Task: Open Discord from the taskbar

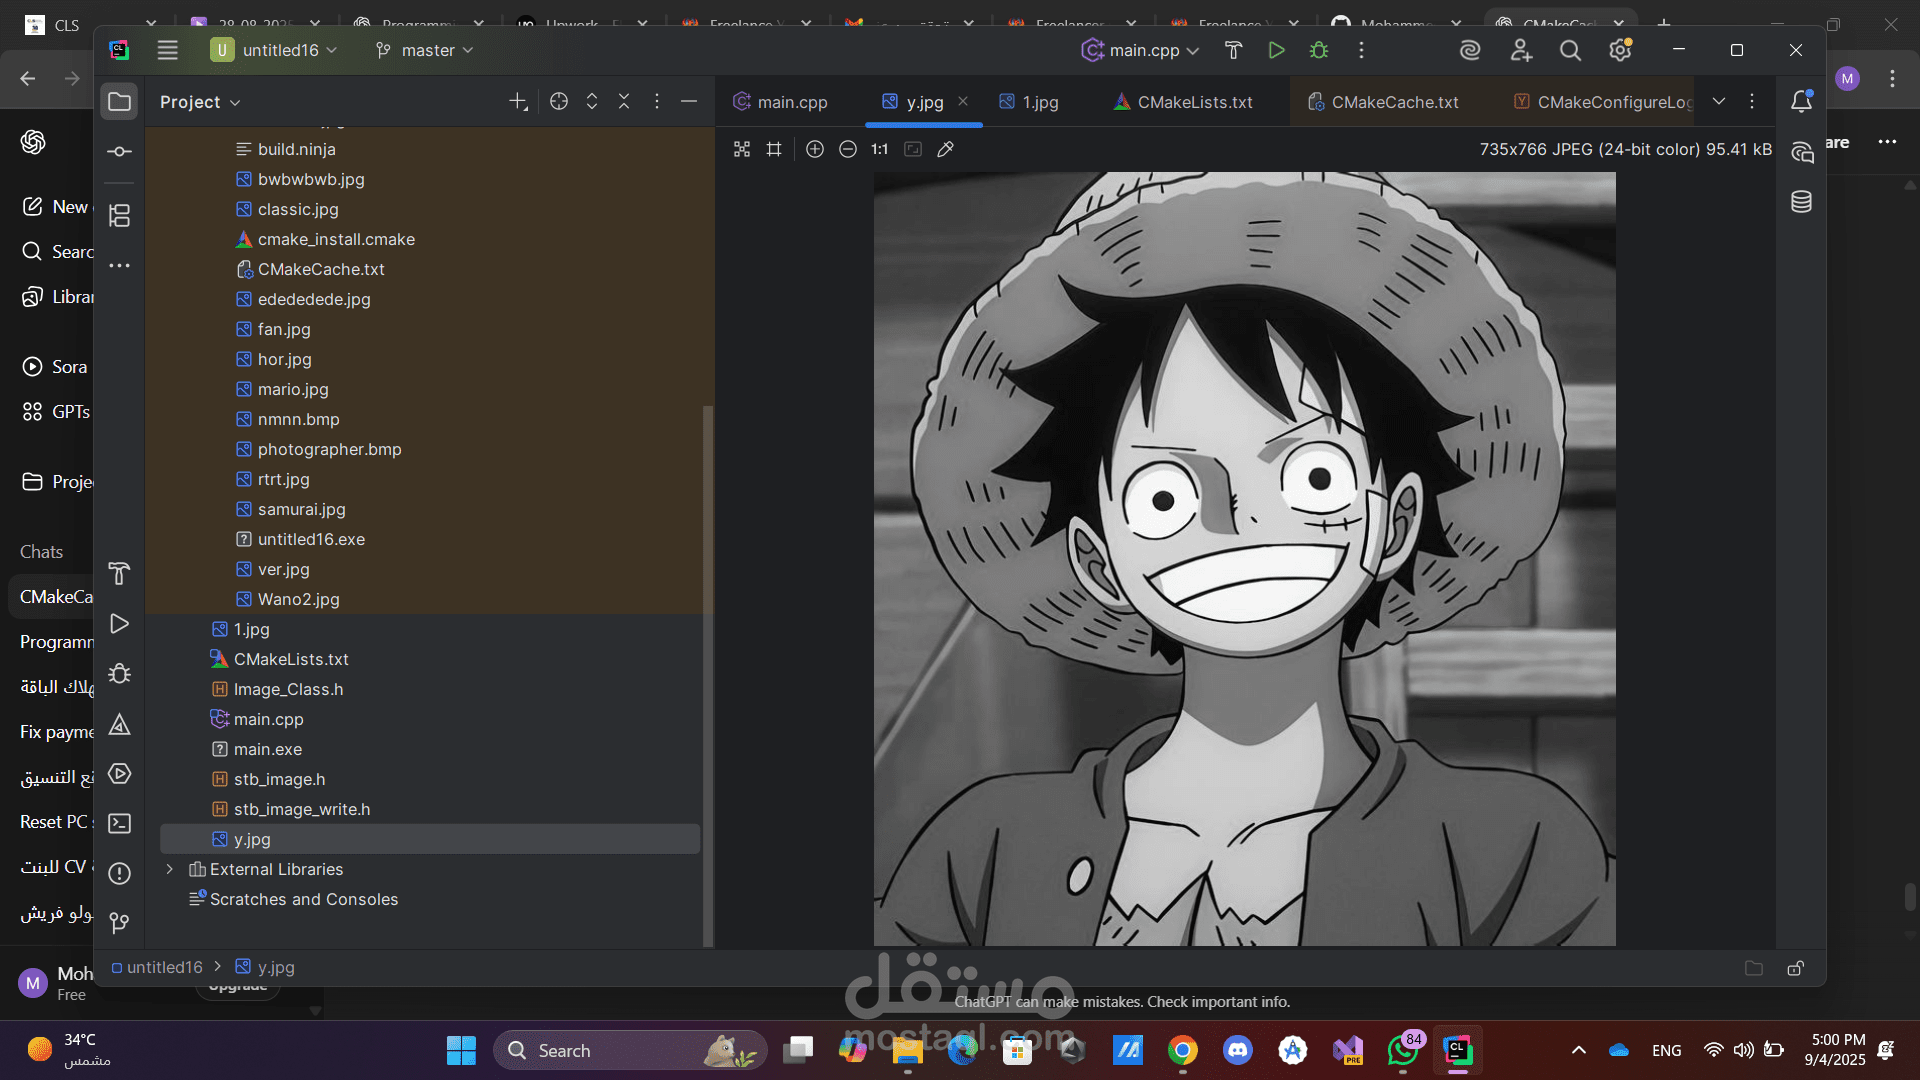Action: pos(1238,1050)
